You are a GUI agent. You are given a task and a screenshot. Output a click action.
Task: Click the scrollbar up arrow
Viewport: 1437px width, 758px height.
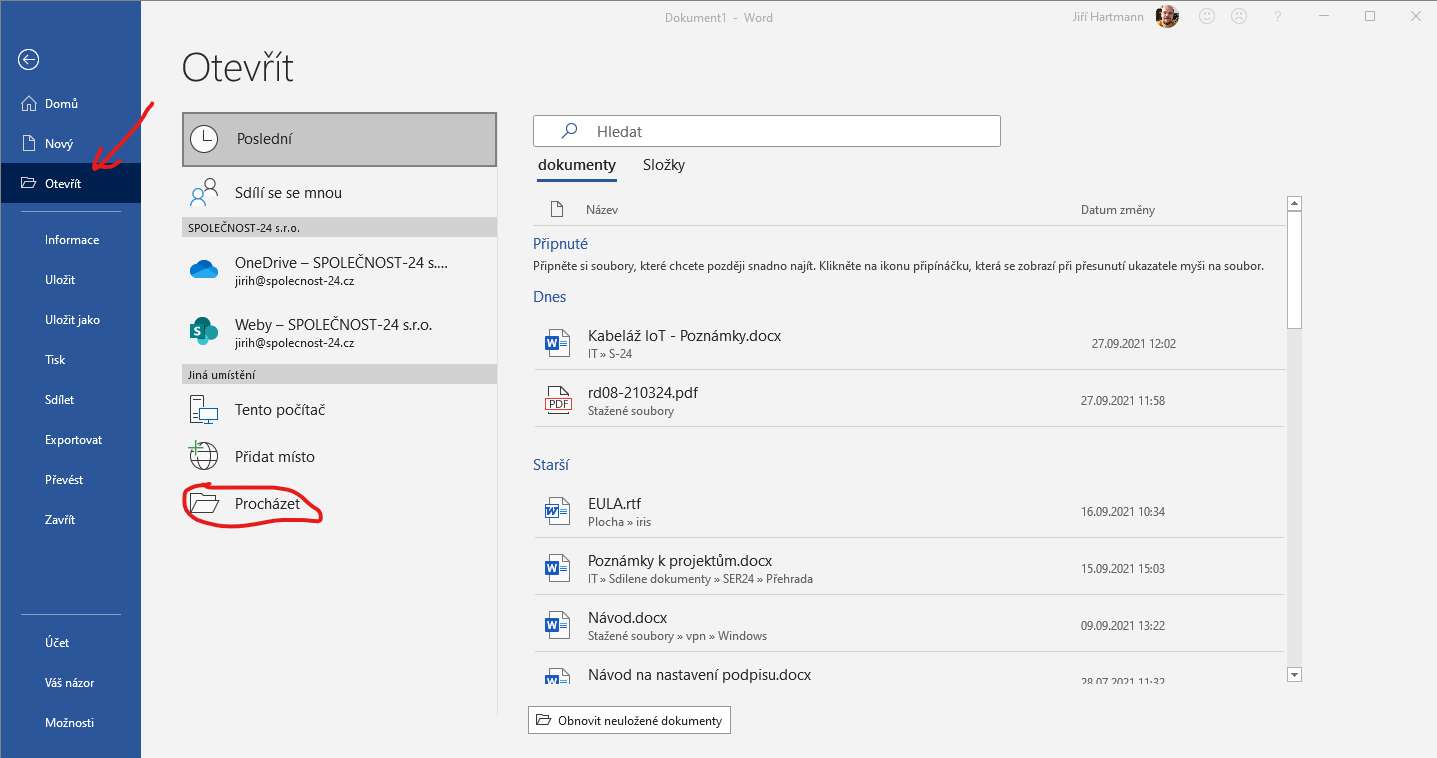click(x=1294, y=204)
